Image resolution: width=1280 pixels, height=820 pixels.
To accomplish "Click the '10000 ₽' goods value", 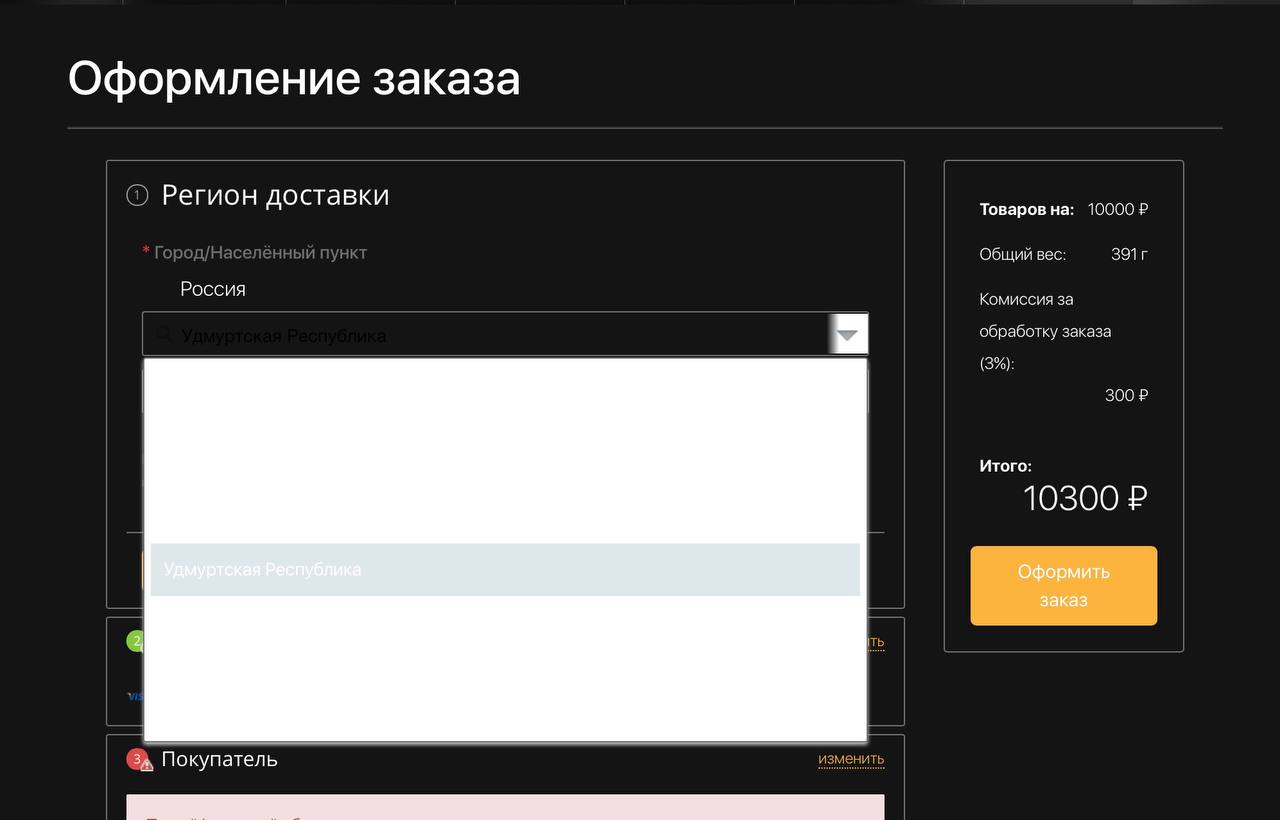I will pos(1118,210).
